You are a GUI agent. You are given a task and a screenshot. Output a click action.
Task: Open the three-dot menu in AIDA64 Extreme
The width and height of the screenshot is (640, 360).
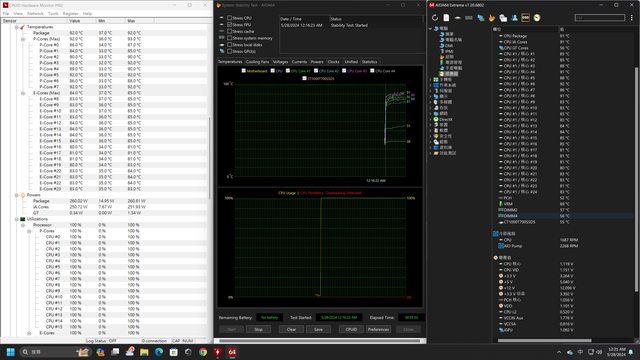click(x=632, y=18)
